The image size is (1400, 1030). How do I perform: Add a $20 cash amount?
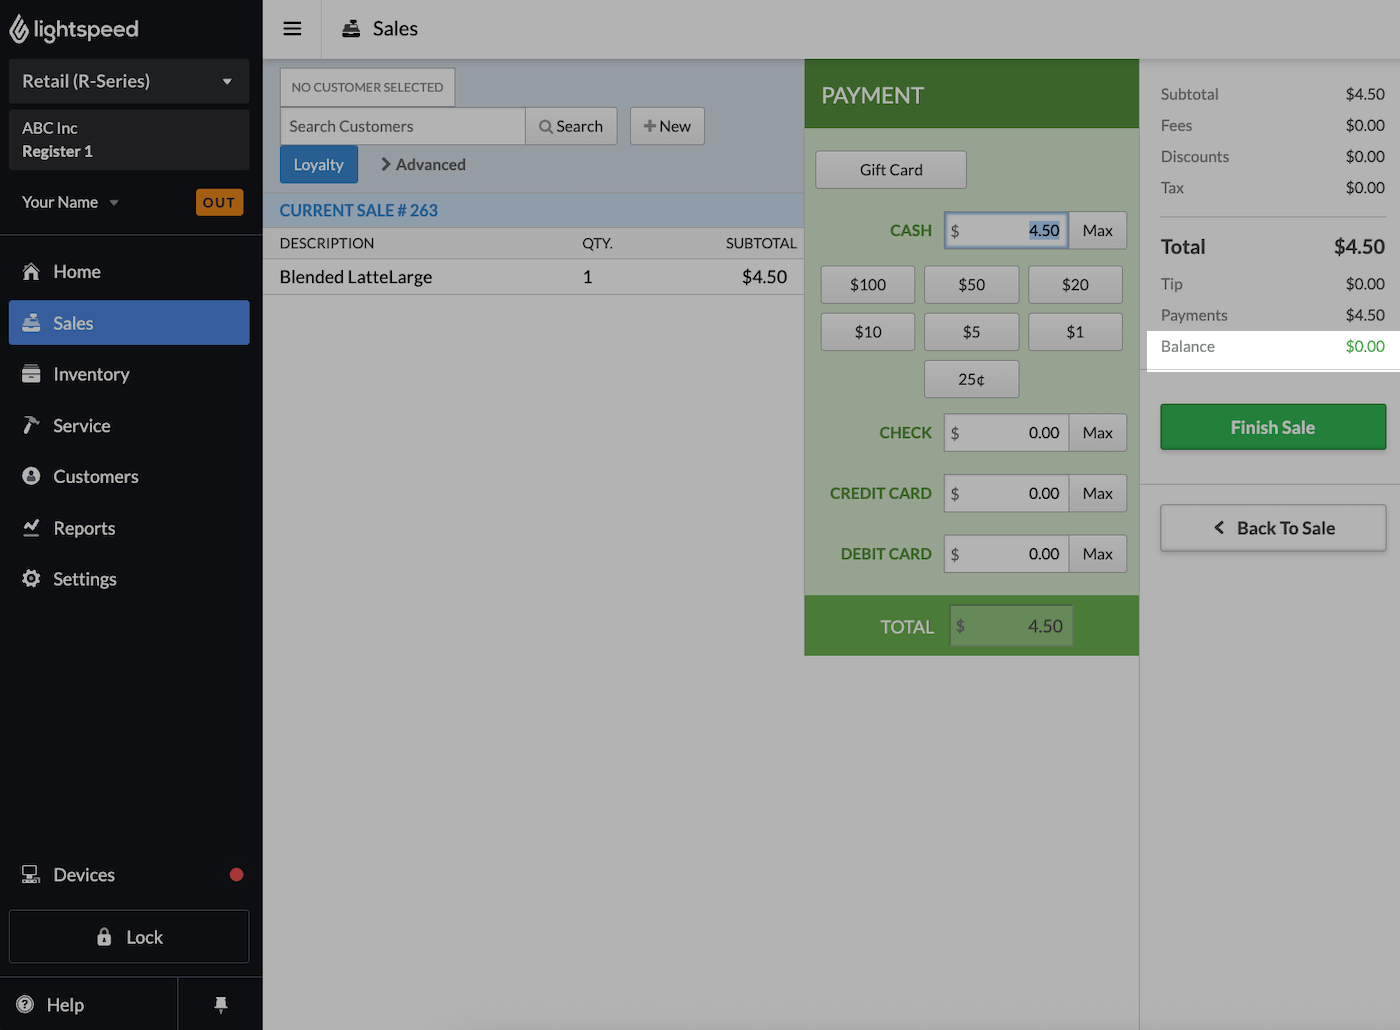(x=1075, y=285)
